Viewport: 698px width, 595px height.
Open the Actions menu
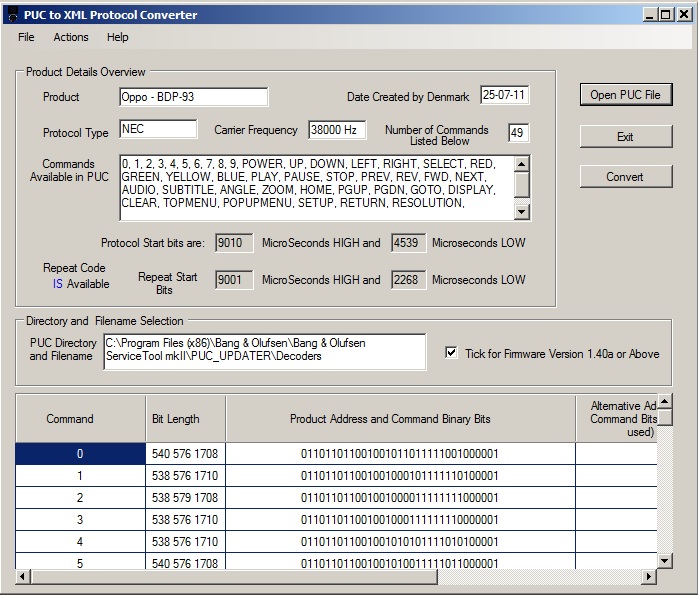(x=71, y=37)
